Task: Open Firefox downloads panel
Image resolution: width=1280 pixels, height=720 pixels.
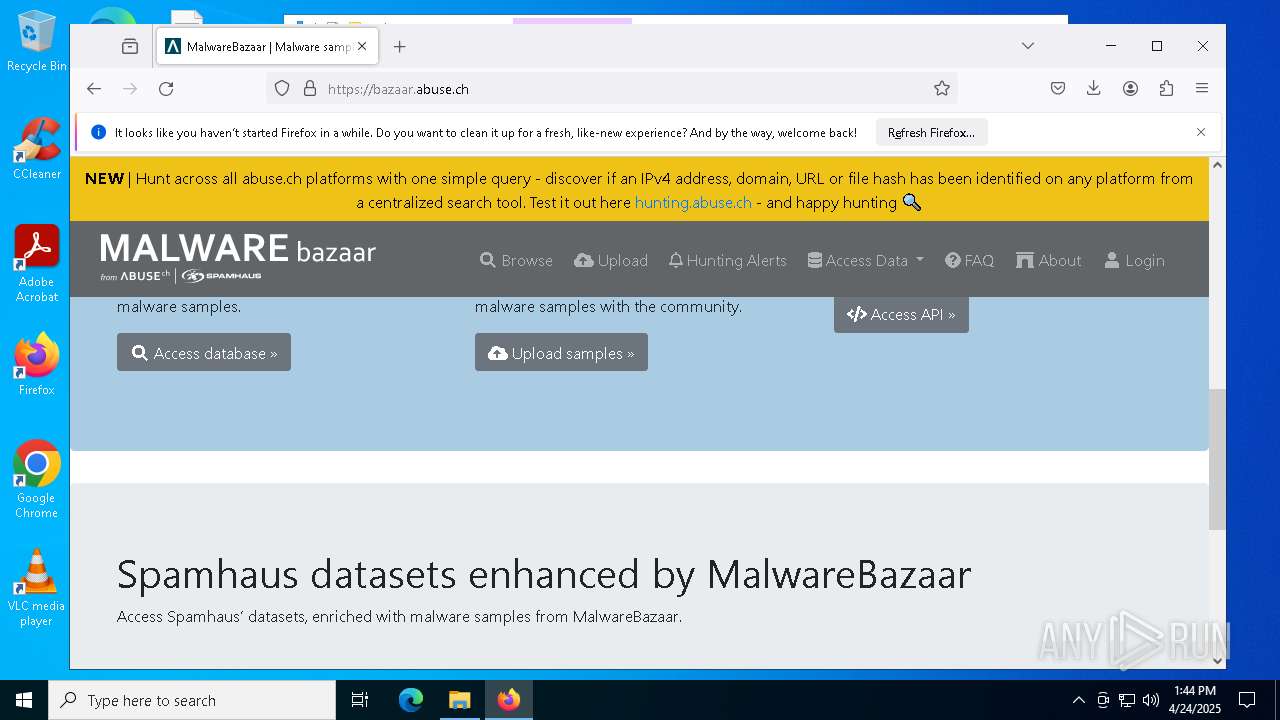Action: (x=1094, y=89)
